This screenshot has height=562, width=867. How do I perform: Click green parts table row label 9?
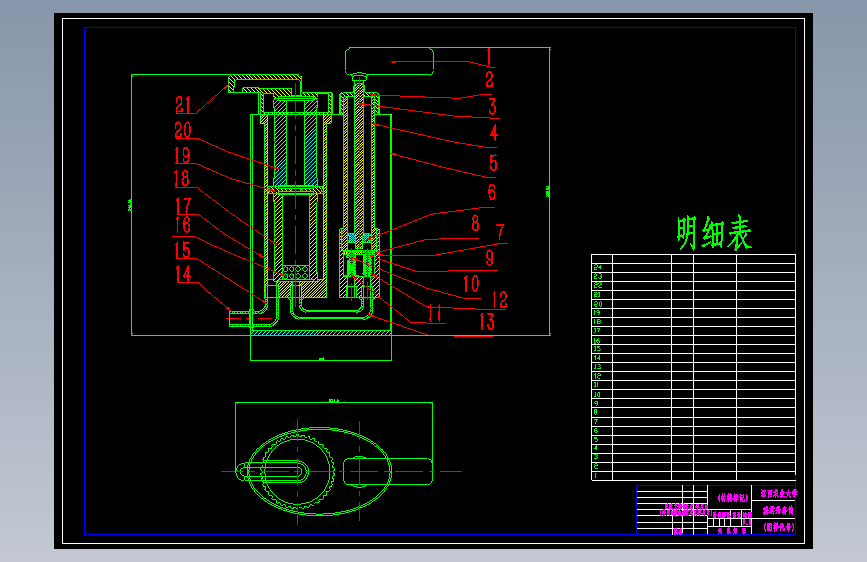tap(596, 403)
